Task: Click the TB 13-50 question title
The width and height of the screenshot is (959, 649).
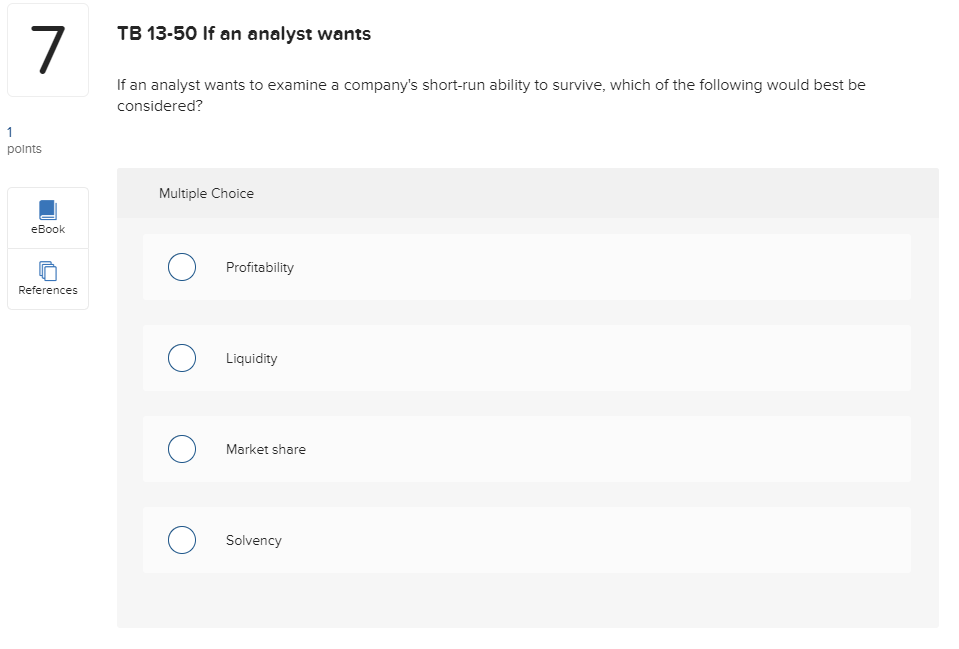Action: (244, 34)
